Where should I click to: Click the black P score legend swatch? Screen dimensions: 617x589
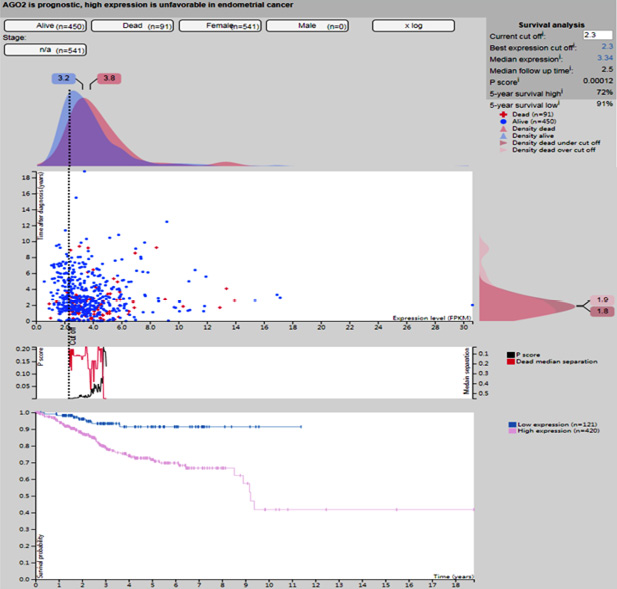[x=511, y=355]
